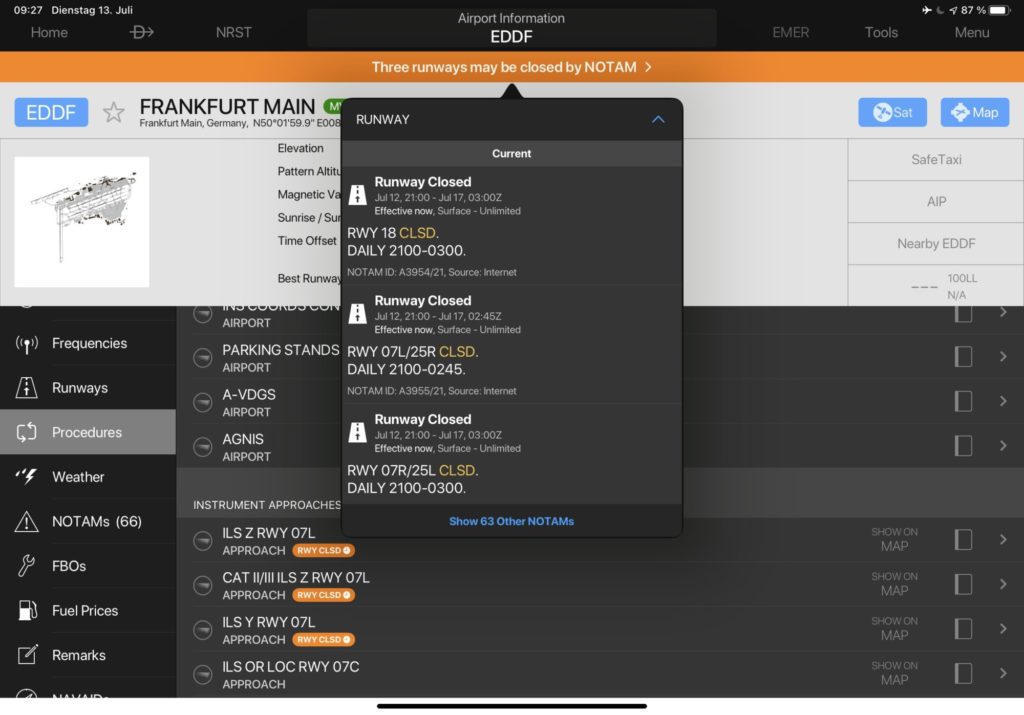
Task: Open NRST nearest page
Action: tap(233, 32)
